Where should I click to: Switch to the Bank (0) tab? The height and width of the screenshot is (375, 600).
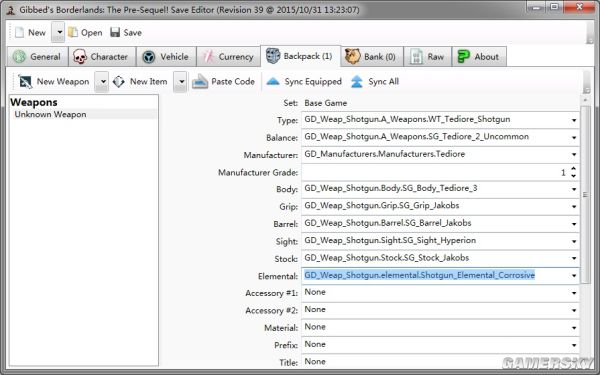click(x=372, y=57)
